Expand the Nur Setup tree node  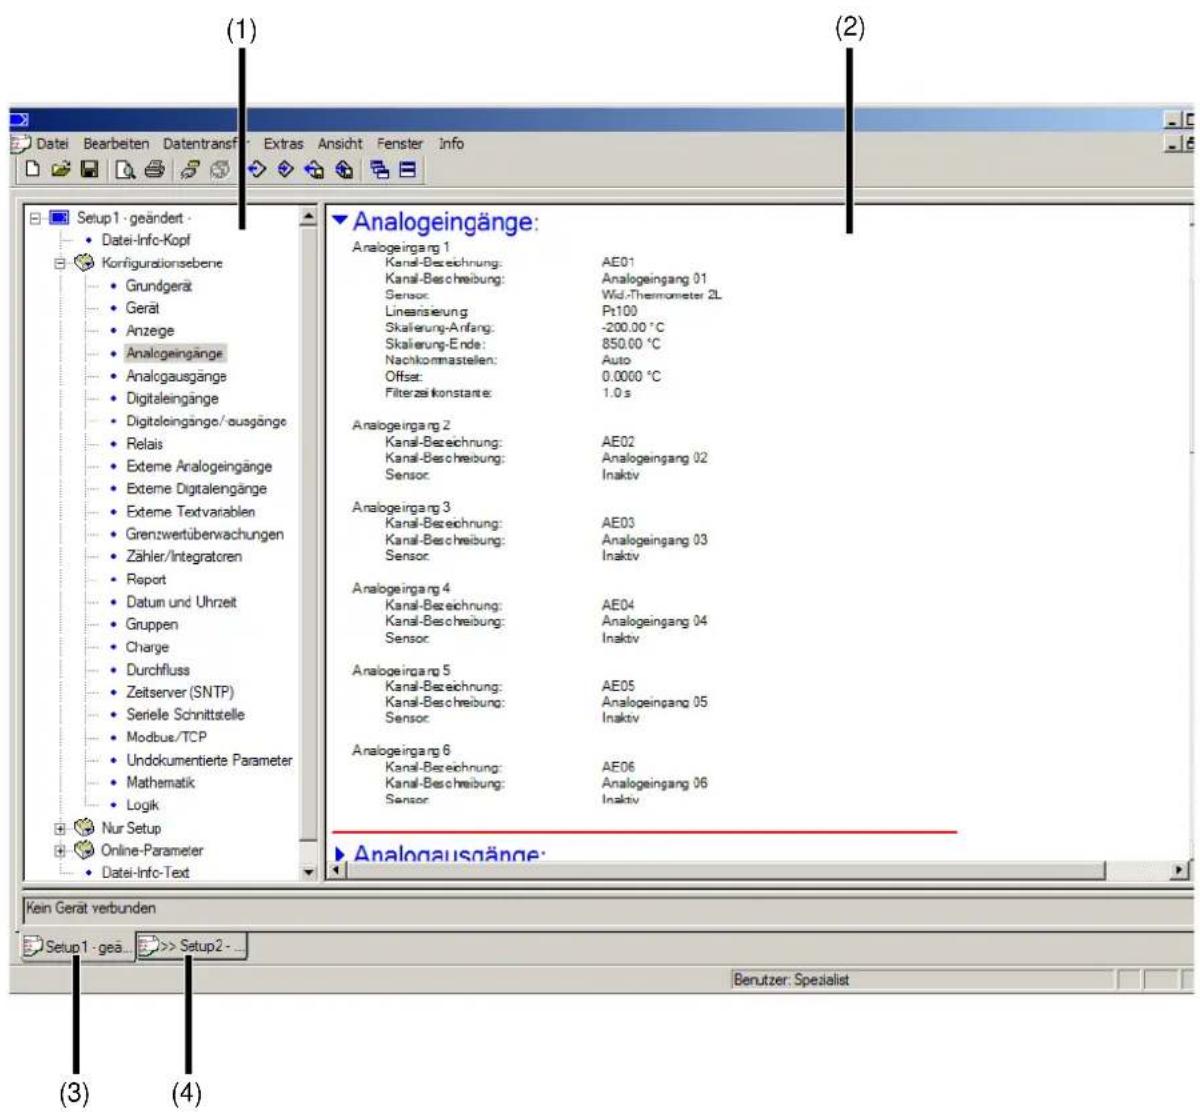click(x=60, y=829)
